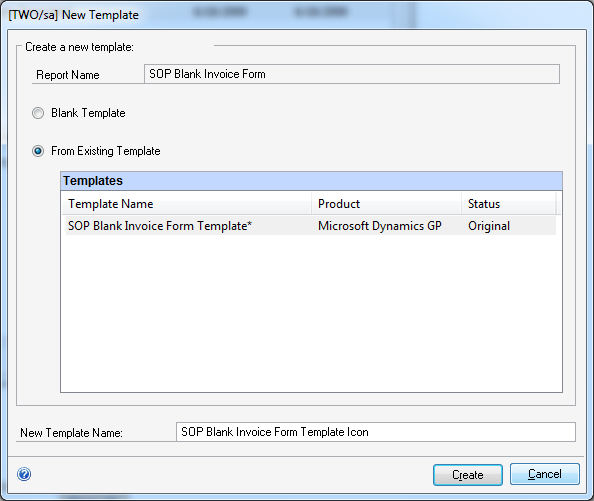Click the Original status cell
The image size is (594, 501).
[x=489, y=226]
